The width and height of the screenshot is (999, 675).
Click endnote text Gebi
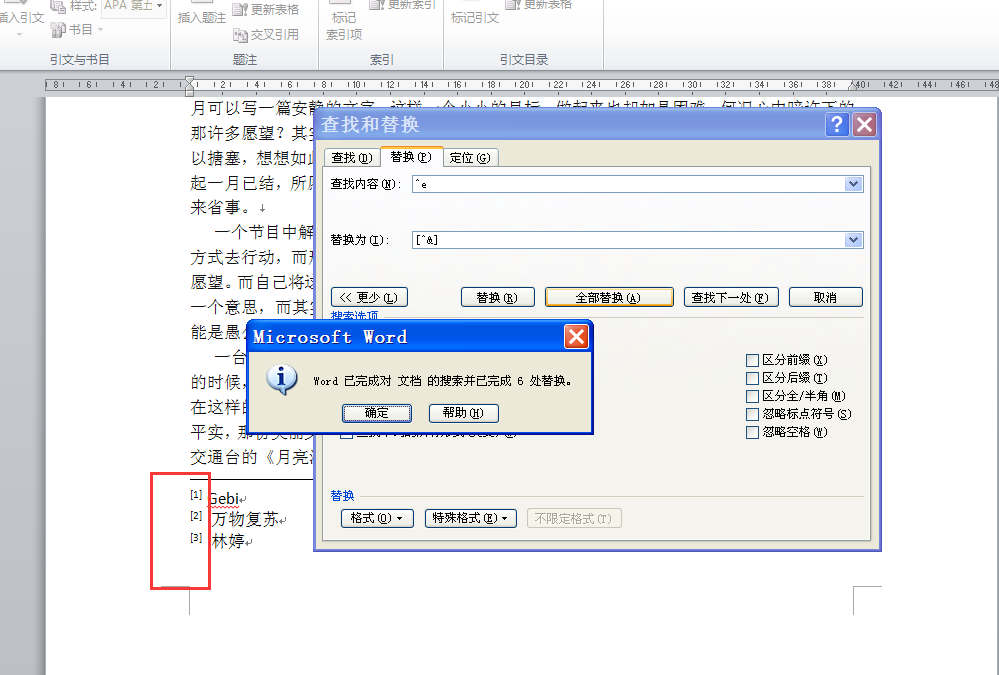(x=224, y=498)
